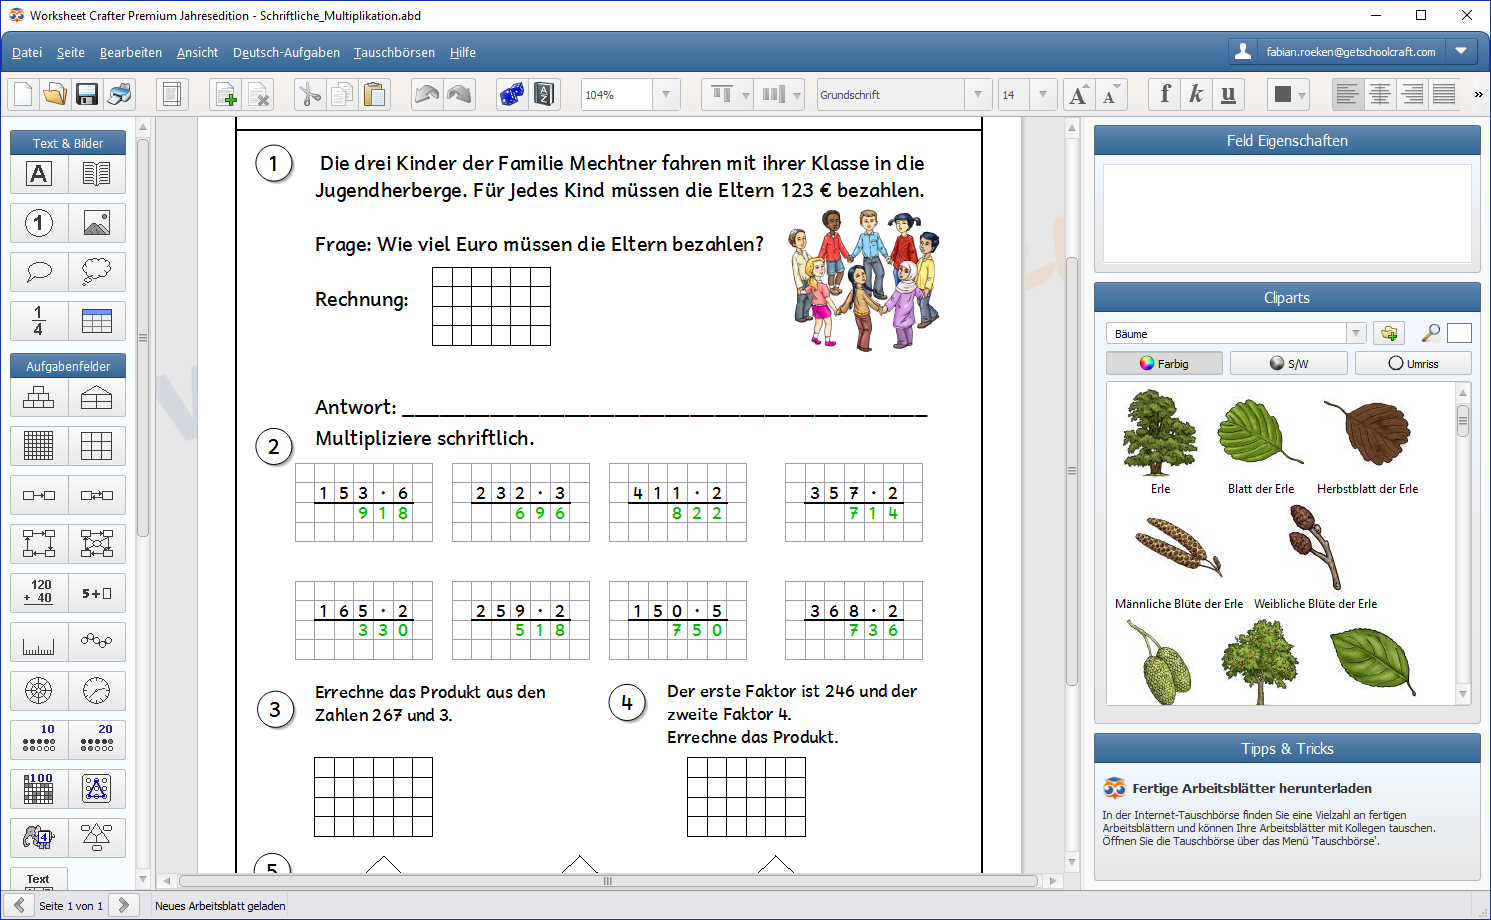Viewport: 1491px width, 920px height.
Task: Open the Deutsch-Aufgaben menu
Action: click(286, 53)
